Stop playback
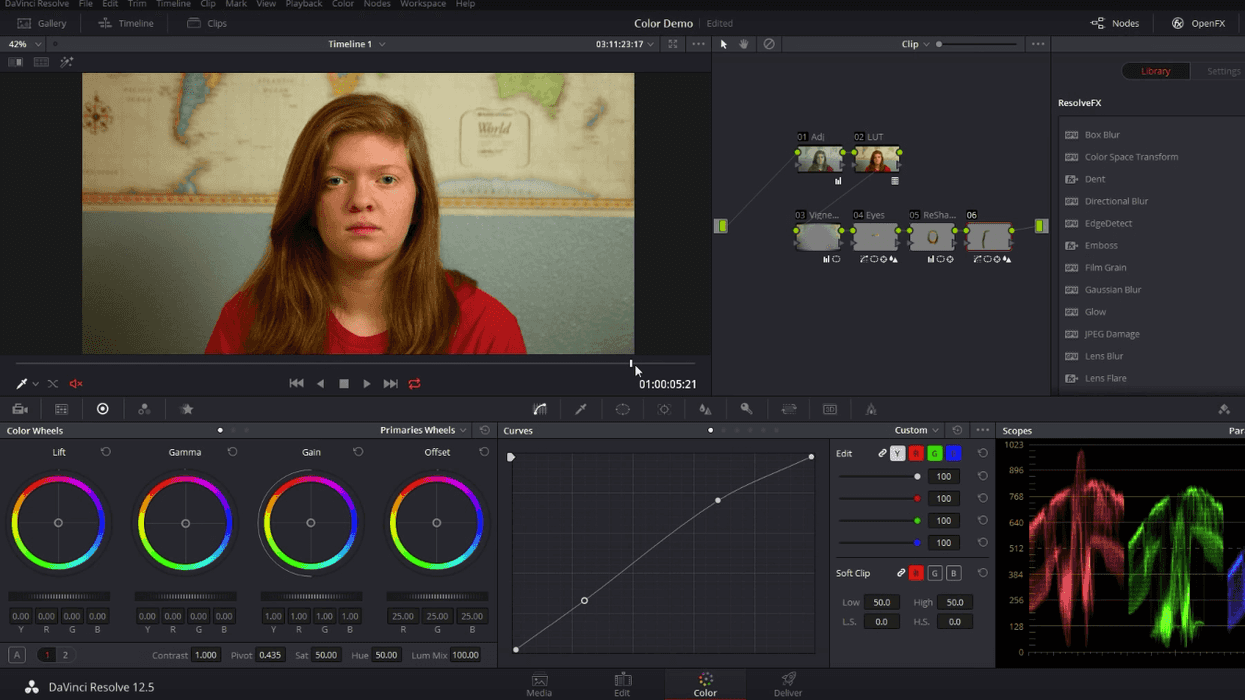Screen dimensions: 1245x700 pos(344,384)
